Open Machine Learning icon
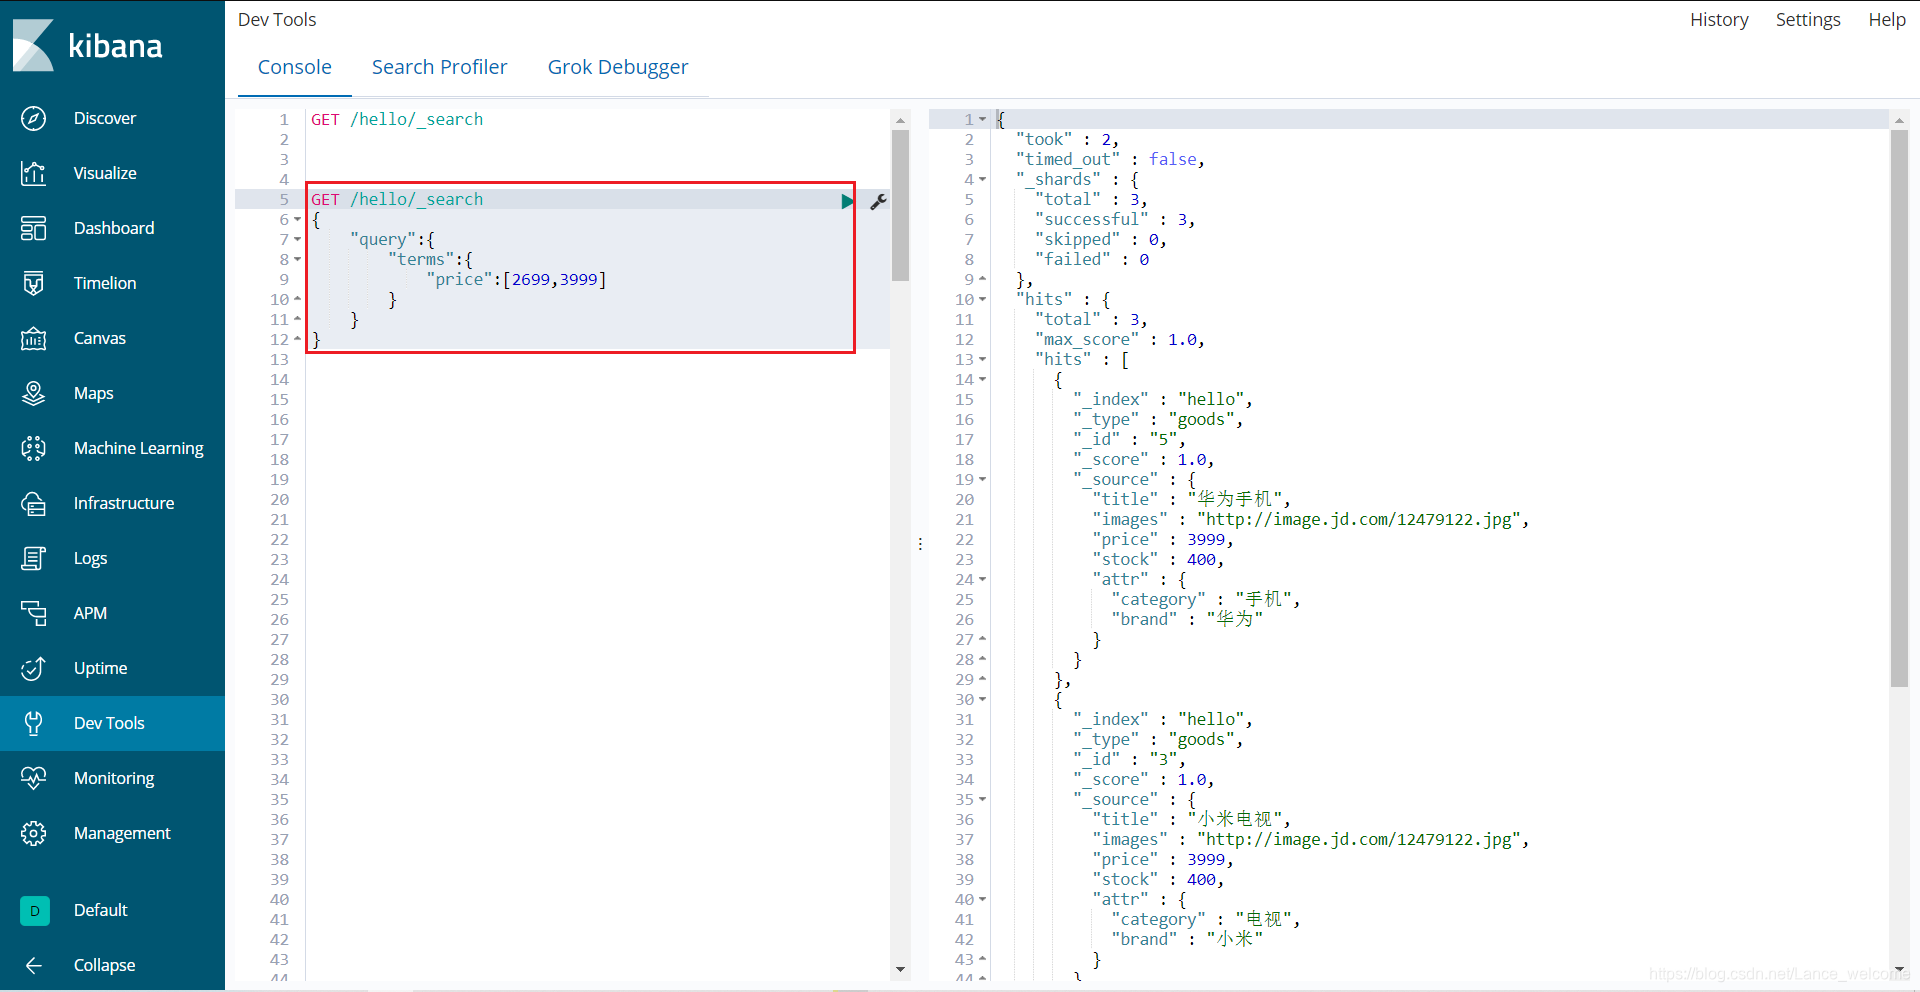Viewport: 1920px width, 992px height. [33, 448]
